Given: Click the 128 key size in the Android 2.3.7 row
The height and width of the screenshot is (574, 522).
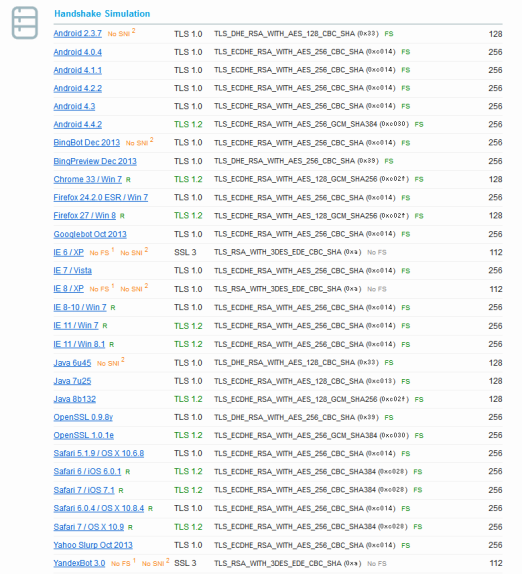Looking at the screenshot, I should coord(496,34).
